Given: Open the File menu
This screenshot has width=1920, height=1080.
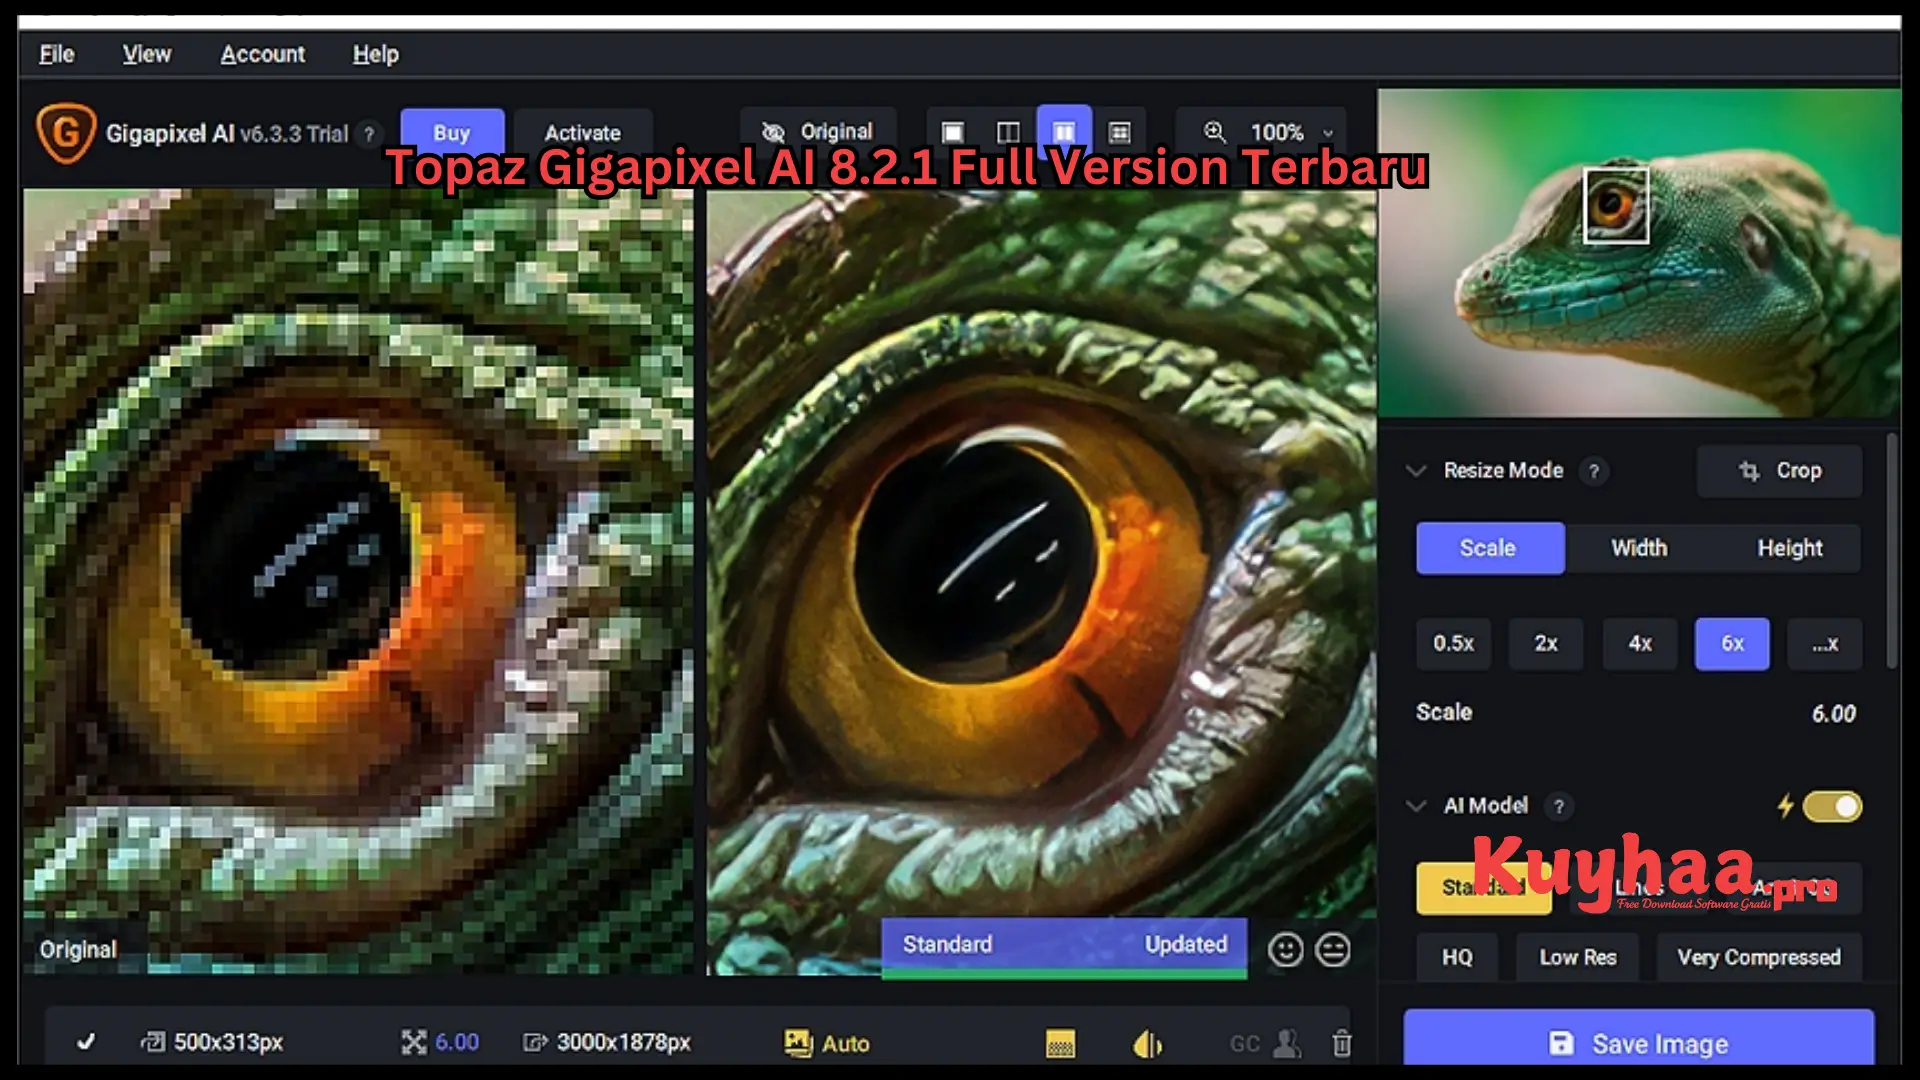Looking at the screenshot, I should 57,54.
